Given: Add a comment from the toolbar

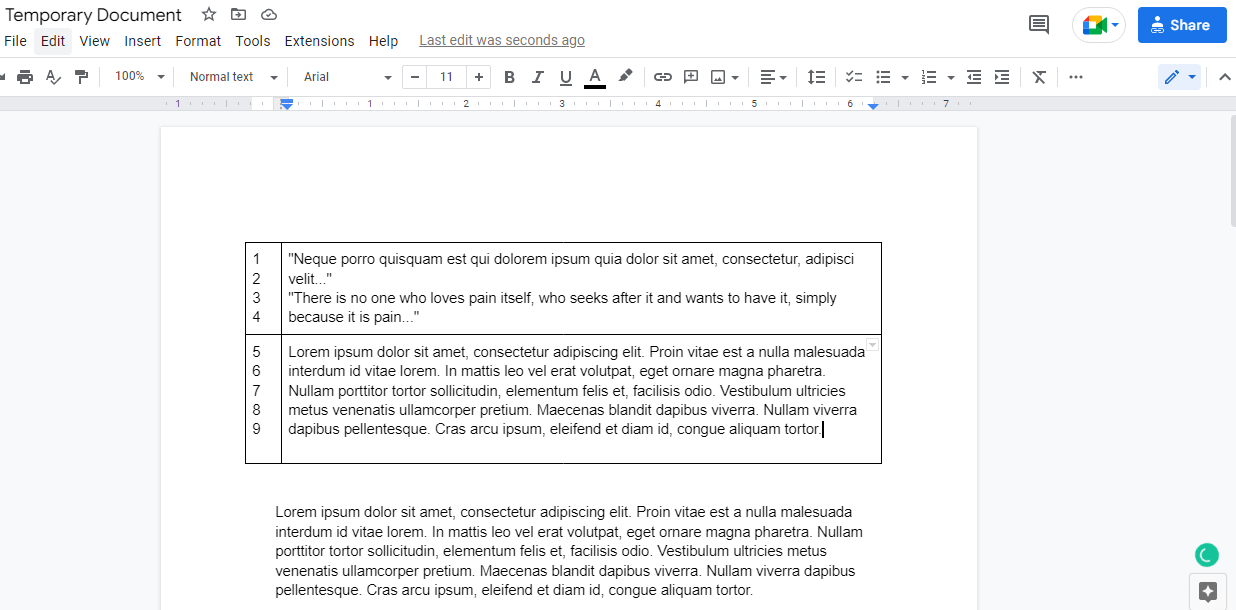Looking at the screenshot, I should (690, 76).
